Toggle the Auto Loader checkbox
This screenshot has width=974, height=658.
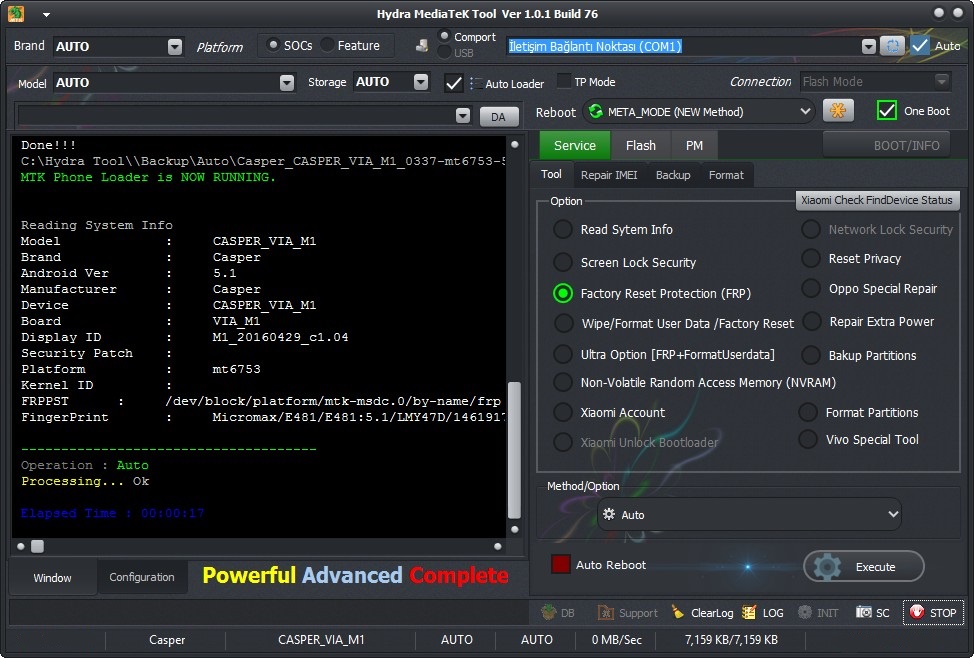(454, 83)
